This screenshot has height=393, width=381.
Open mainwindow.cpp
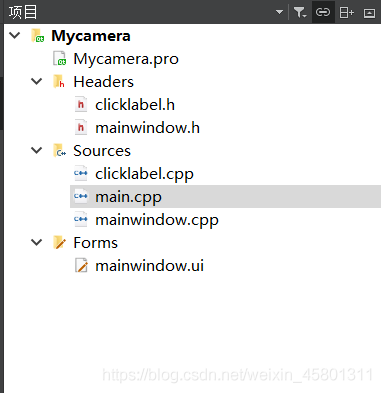coord(157,220)
